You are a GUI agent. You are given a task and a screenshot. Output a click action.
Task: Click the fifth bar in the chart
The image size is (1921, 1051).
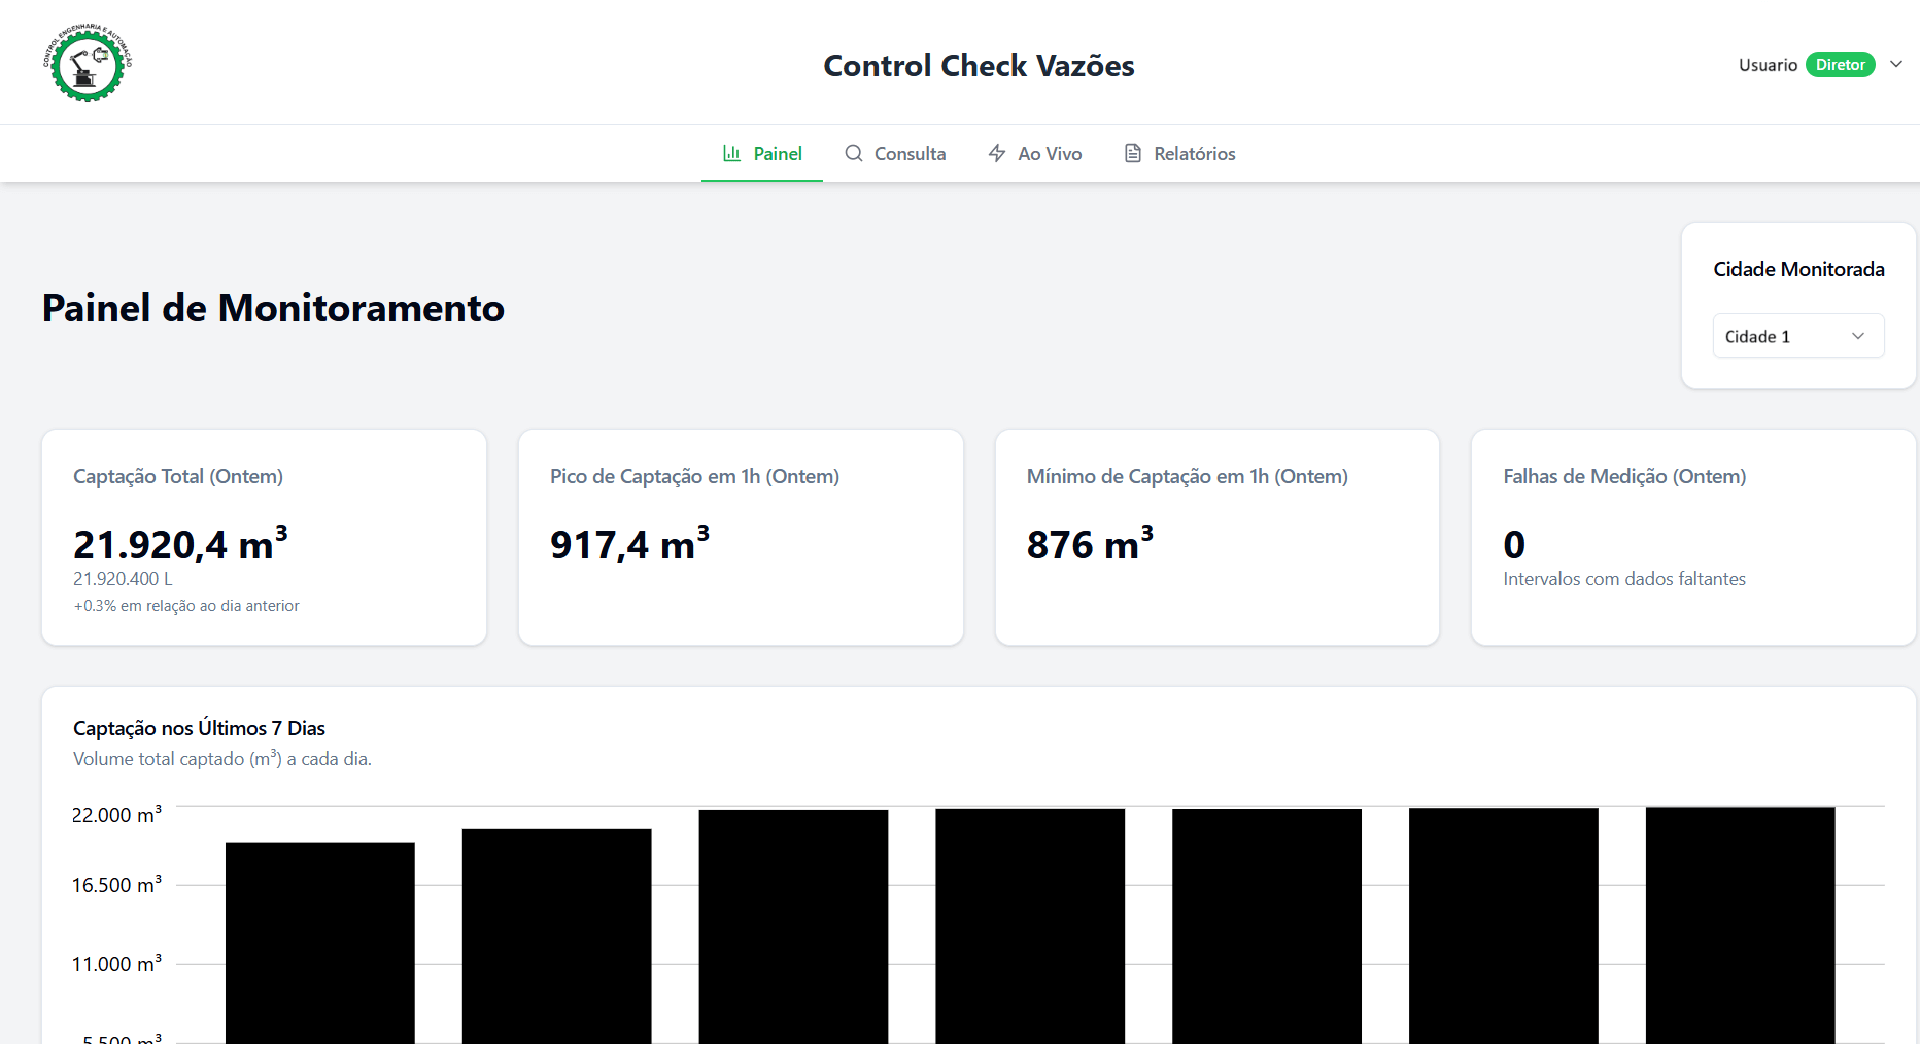1267,927
